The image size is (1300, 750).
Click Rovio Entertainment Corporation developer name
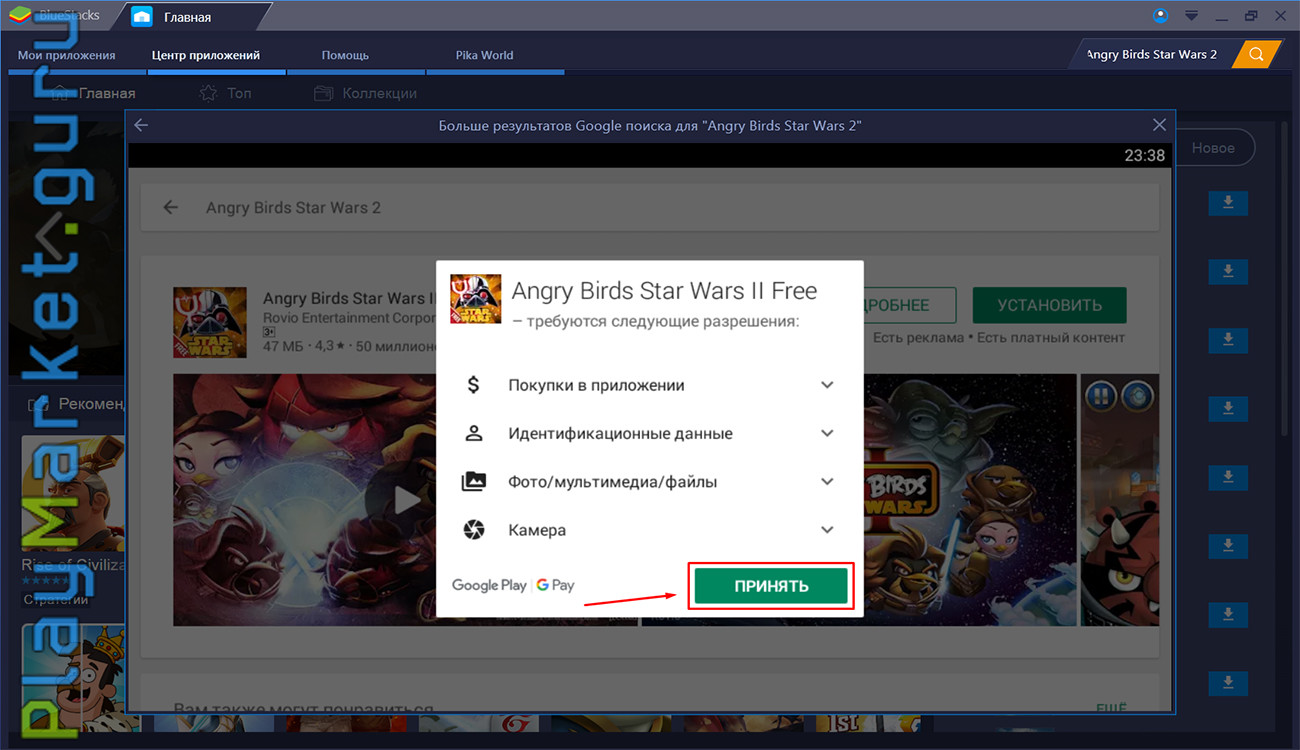pos(350,318)
